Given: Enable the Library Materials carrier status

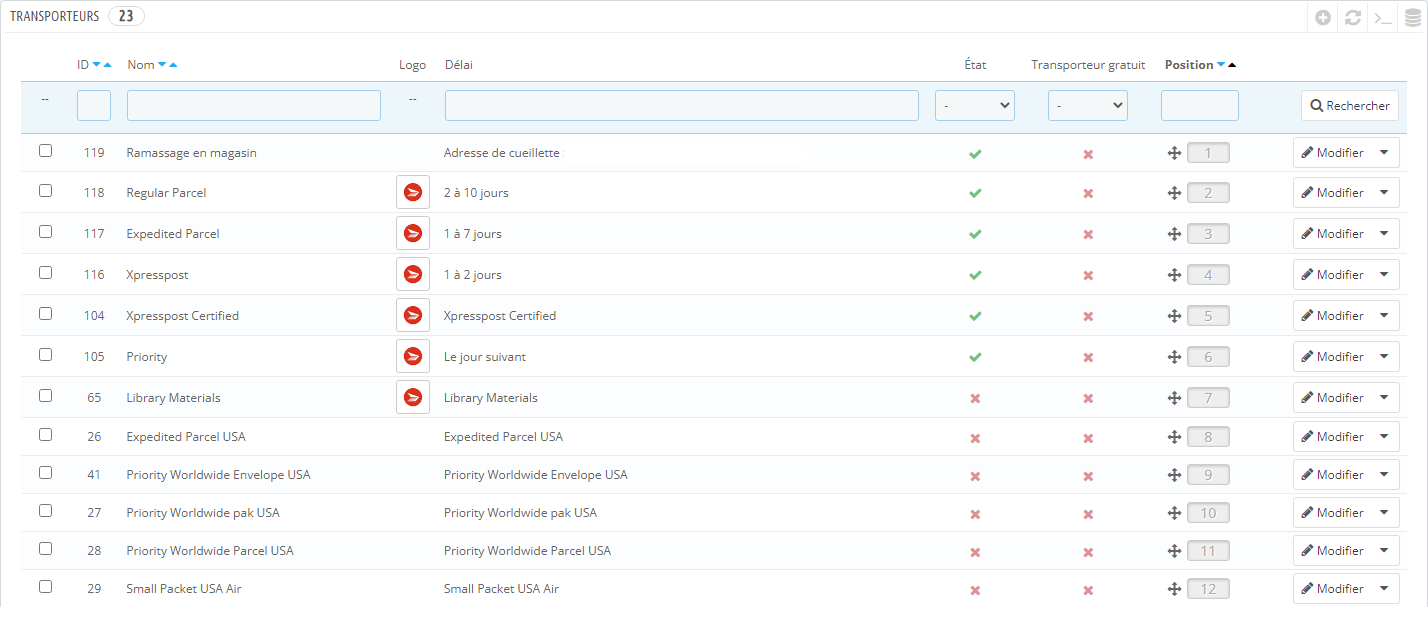Looking at the screenshot, I should point(975,398).
